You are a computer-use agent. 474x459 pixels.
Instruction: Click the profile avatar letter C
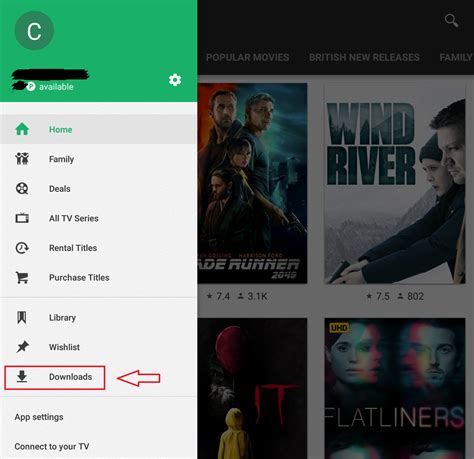(34, 31)
